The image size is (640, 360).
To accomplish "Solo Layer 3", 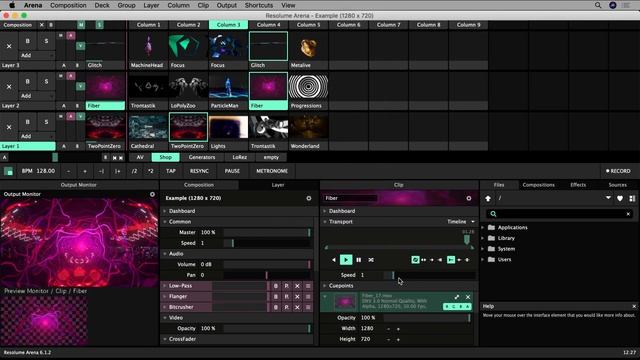I will pyautogui.click(x=46, y=41).
